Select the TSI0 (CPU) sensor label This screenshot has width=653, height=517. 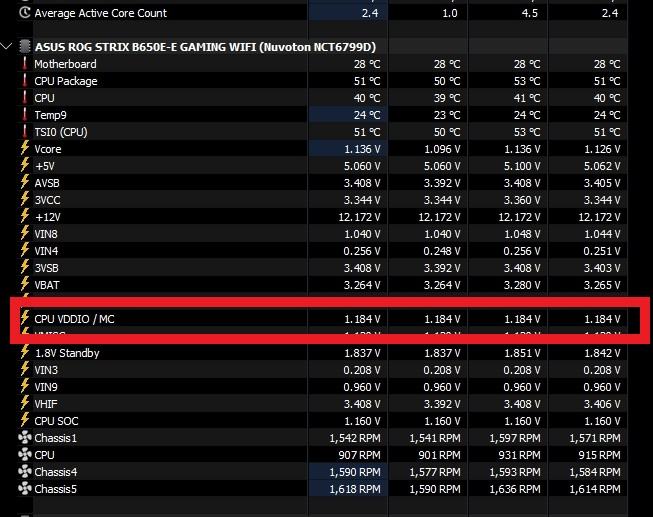60,132
